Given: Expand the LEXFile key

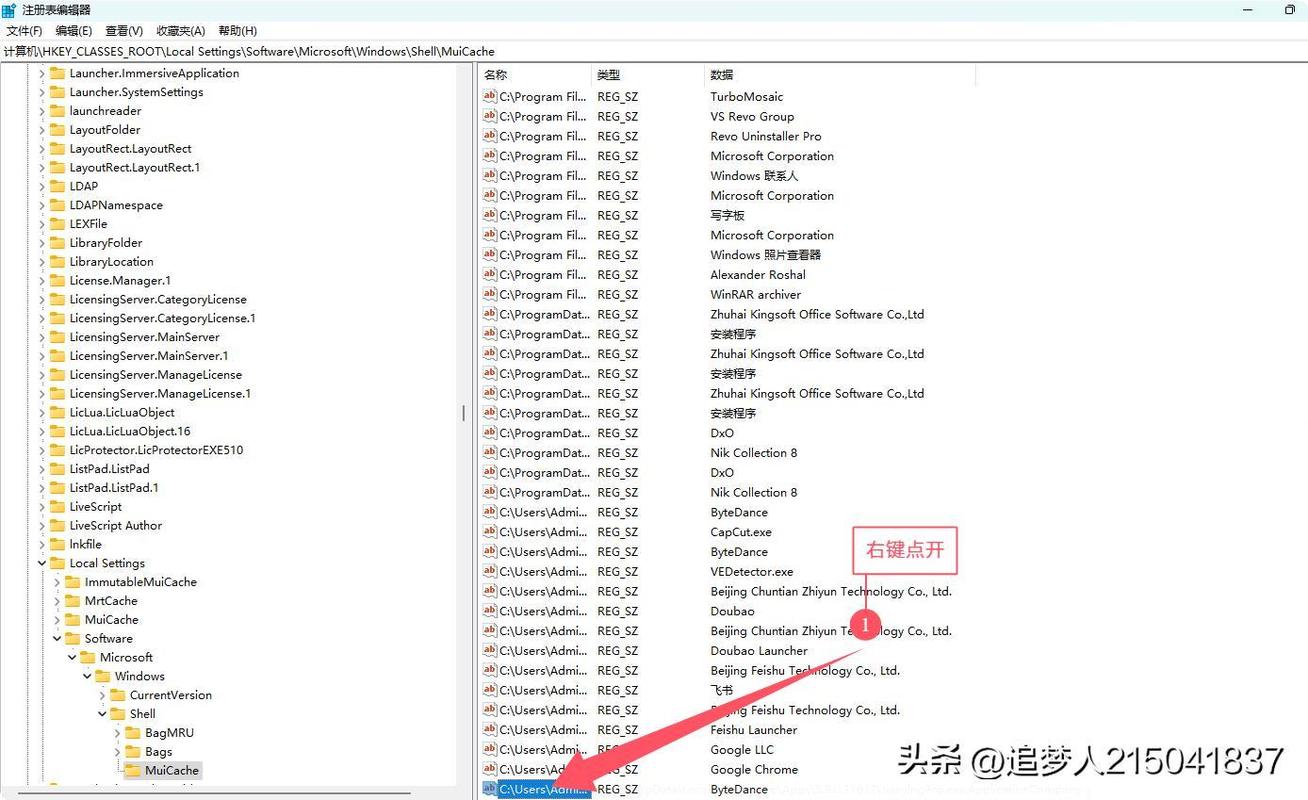Looking at the screenshot, I should coord(41,224).
